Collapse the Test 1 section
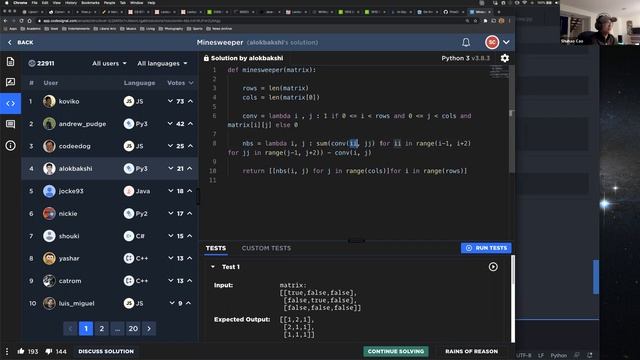Screen dimensions: 640x360 [213, 267]
